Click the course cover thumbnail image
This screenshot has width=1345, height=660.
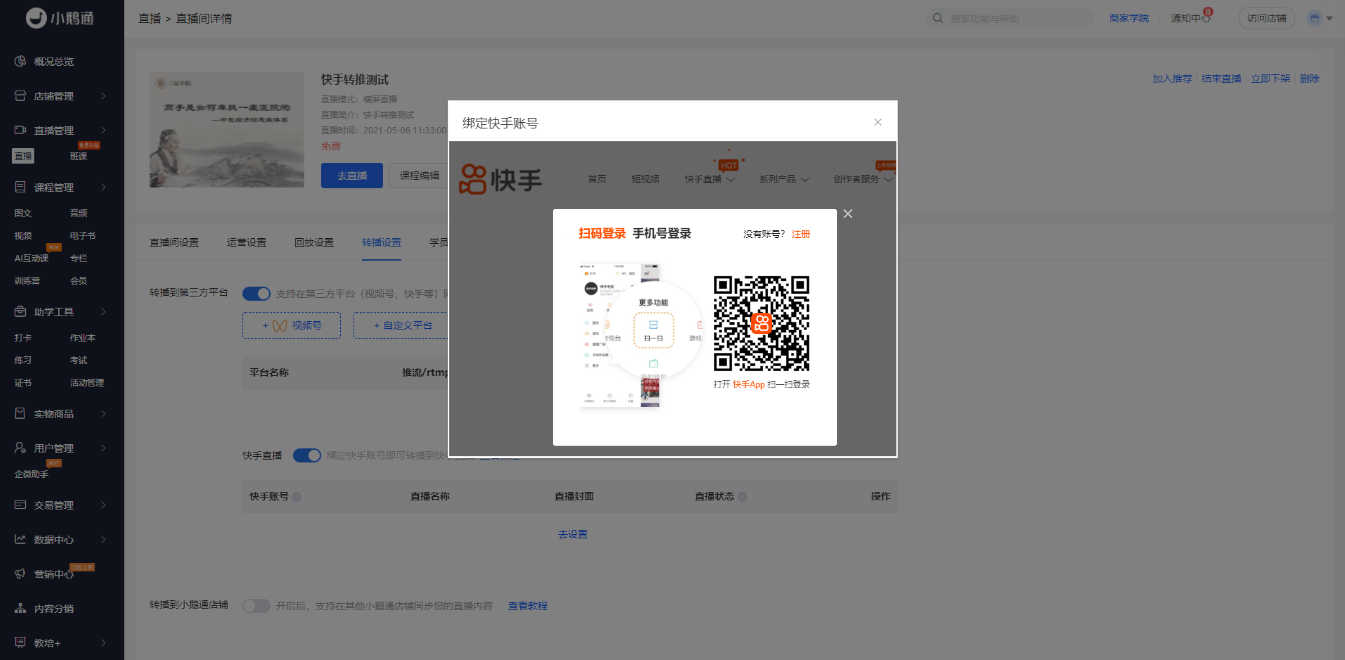pyautogui.click(x=227, y=129)
